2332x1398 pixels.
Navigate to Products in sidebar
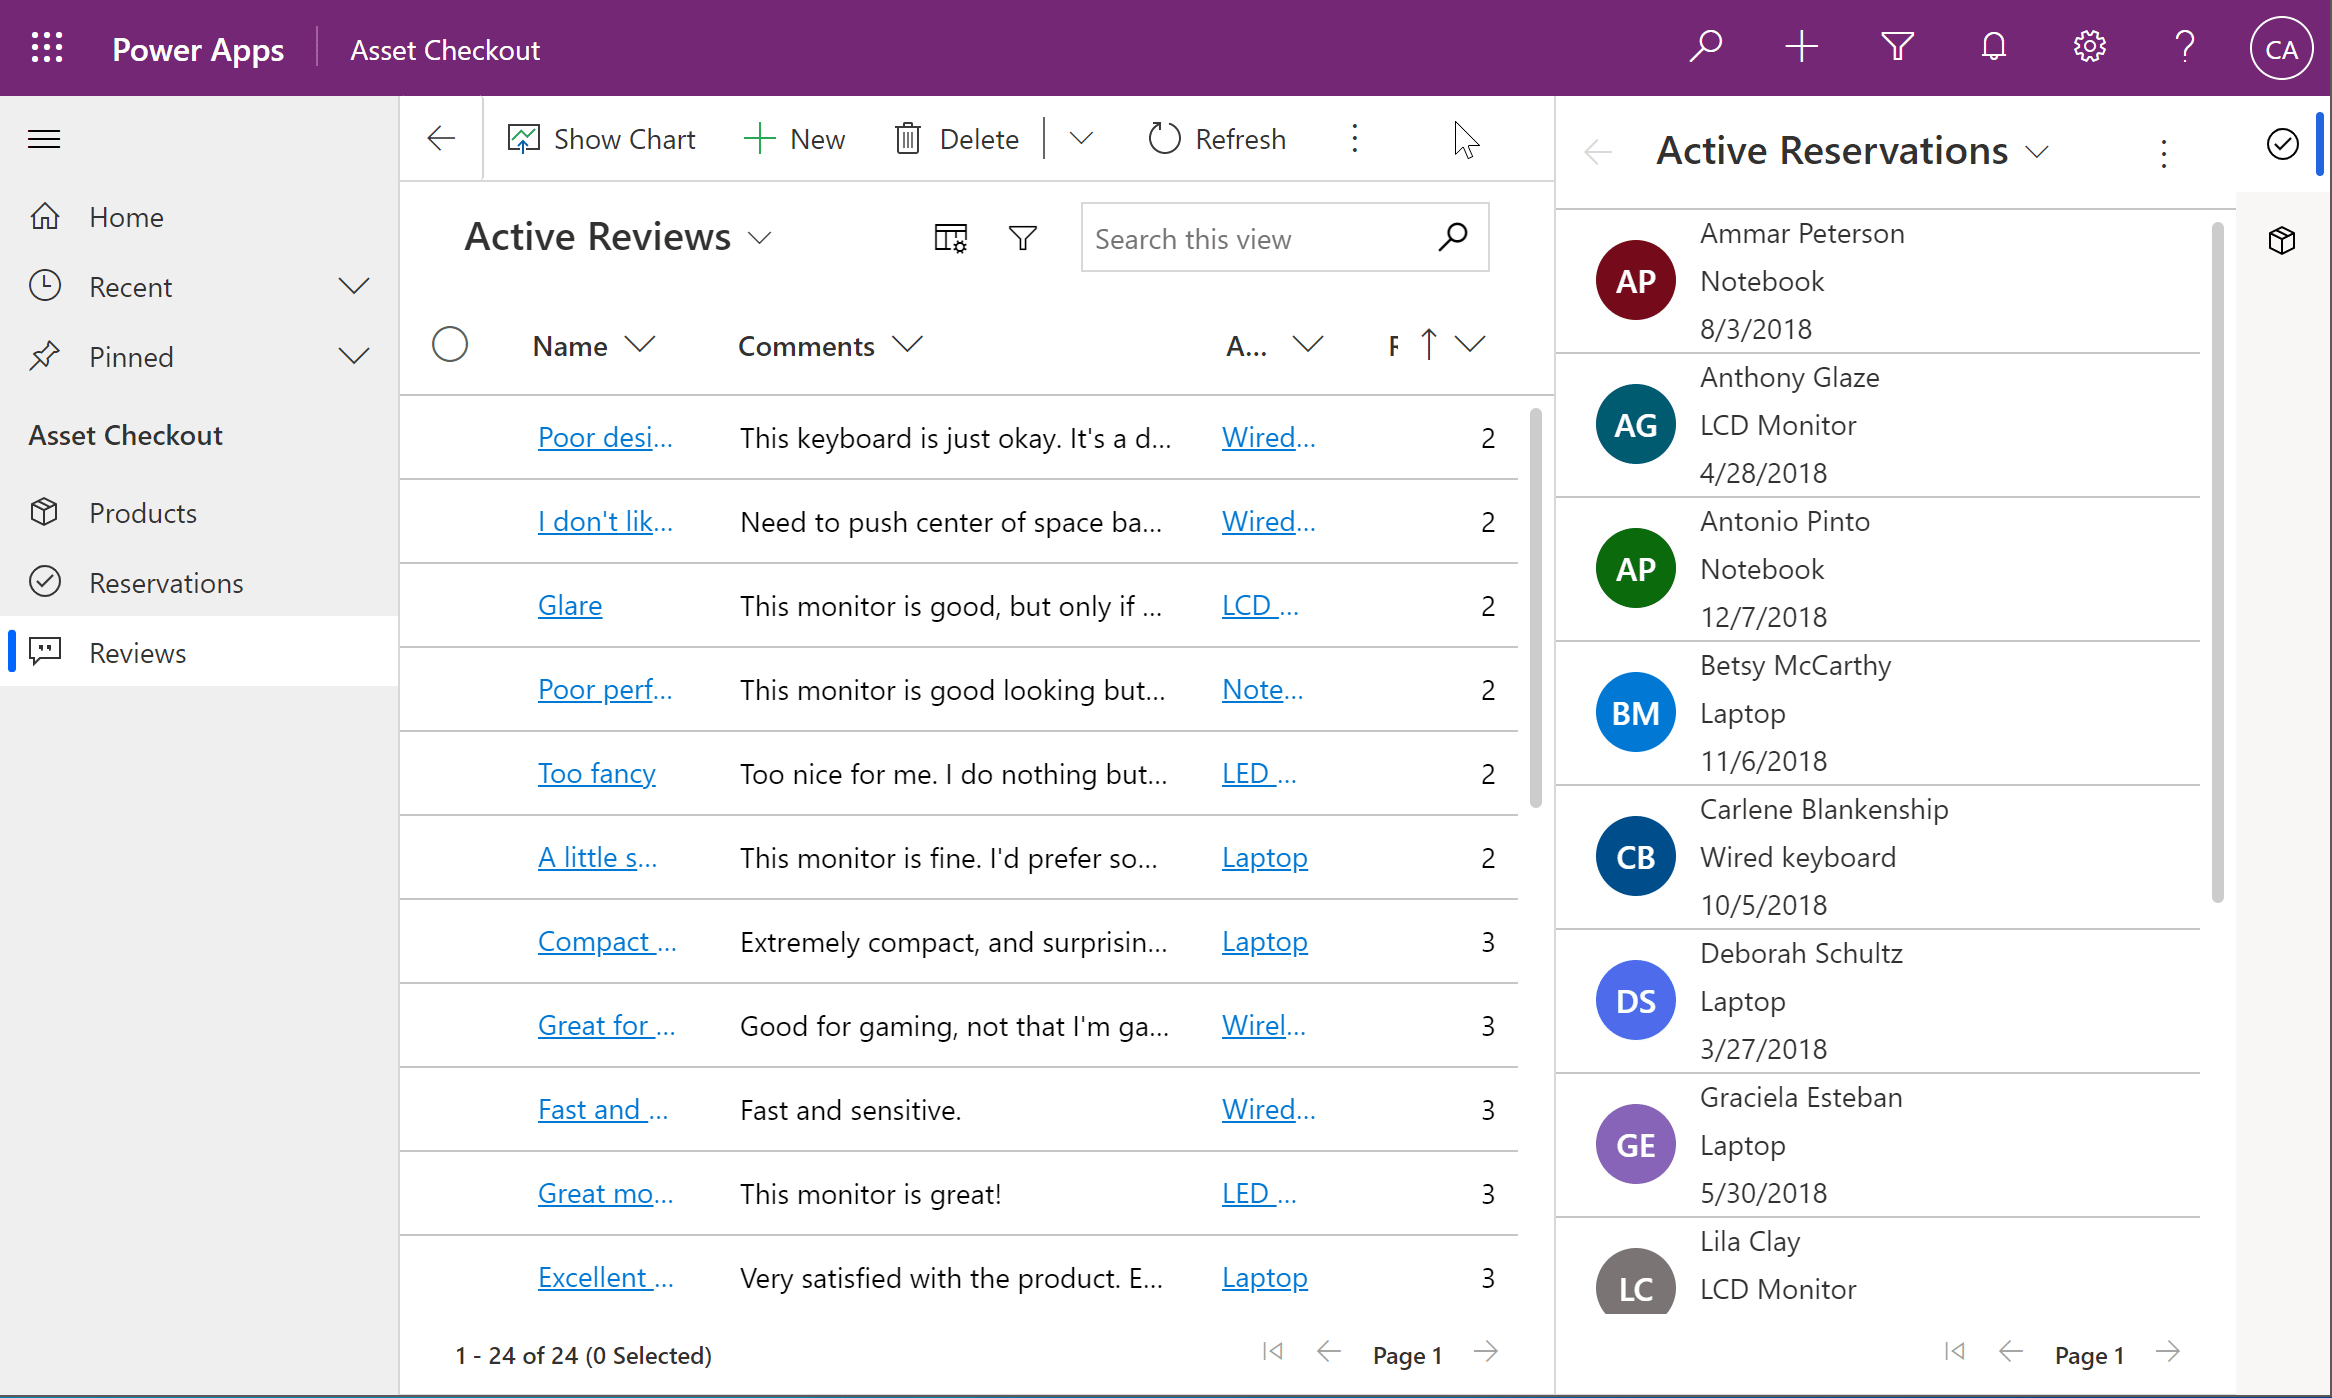[x=143, y=513]
